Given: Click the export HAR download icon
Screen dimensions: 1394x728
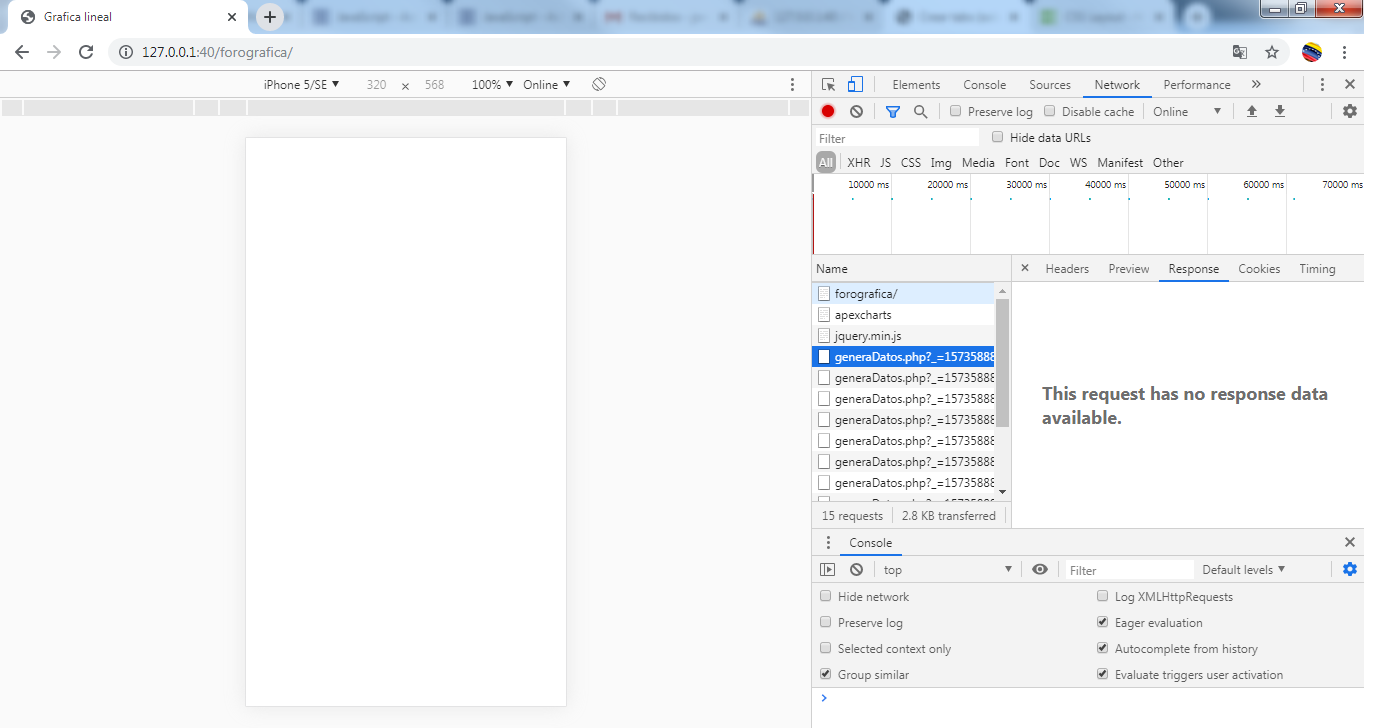Looking at the screenshot, I should pyautogui.click(x=1279, y=111).
